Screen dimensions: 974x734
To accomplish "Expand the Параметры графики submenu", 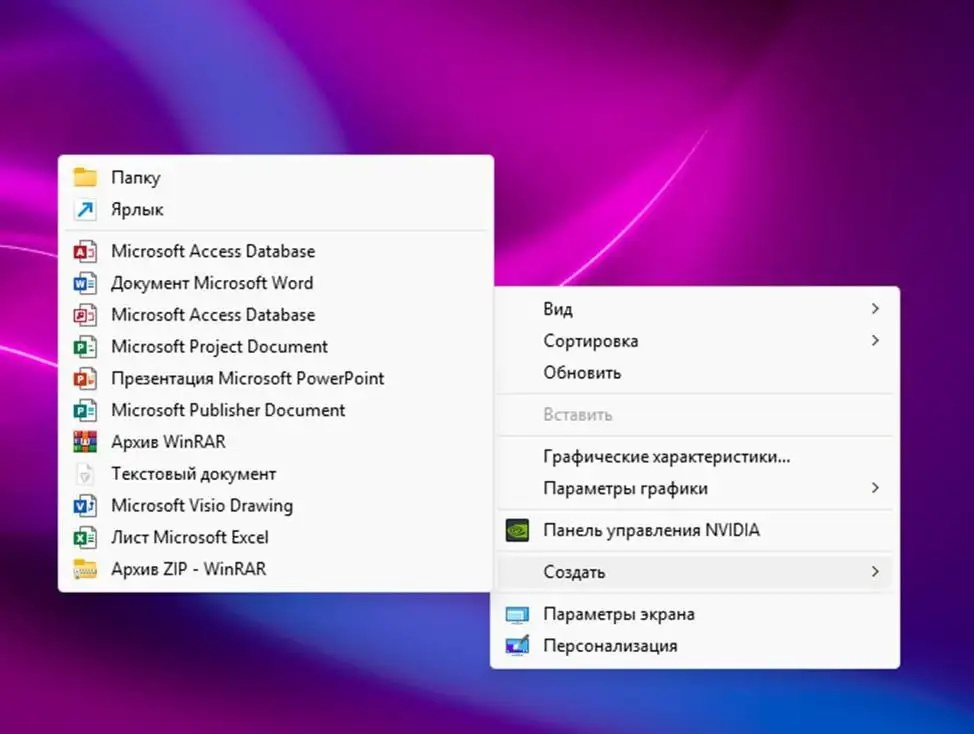I will coord(876,489).
